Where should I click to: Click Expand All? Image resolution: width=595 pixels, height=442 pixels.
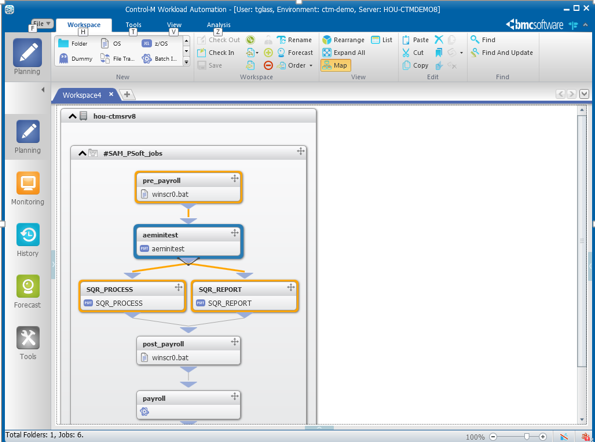point(343,53)
